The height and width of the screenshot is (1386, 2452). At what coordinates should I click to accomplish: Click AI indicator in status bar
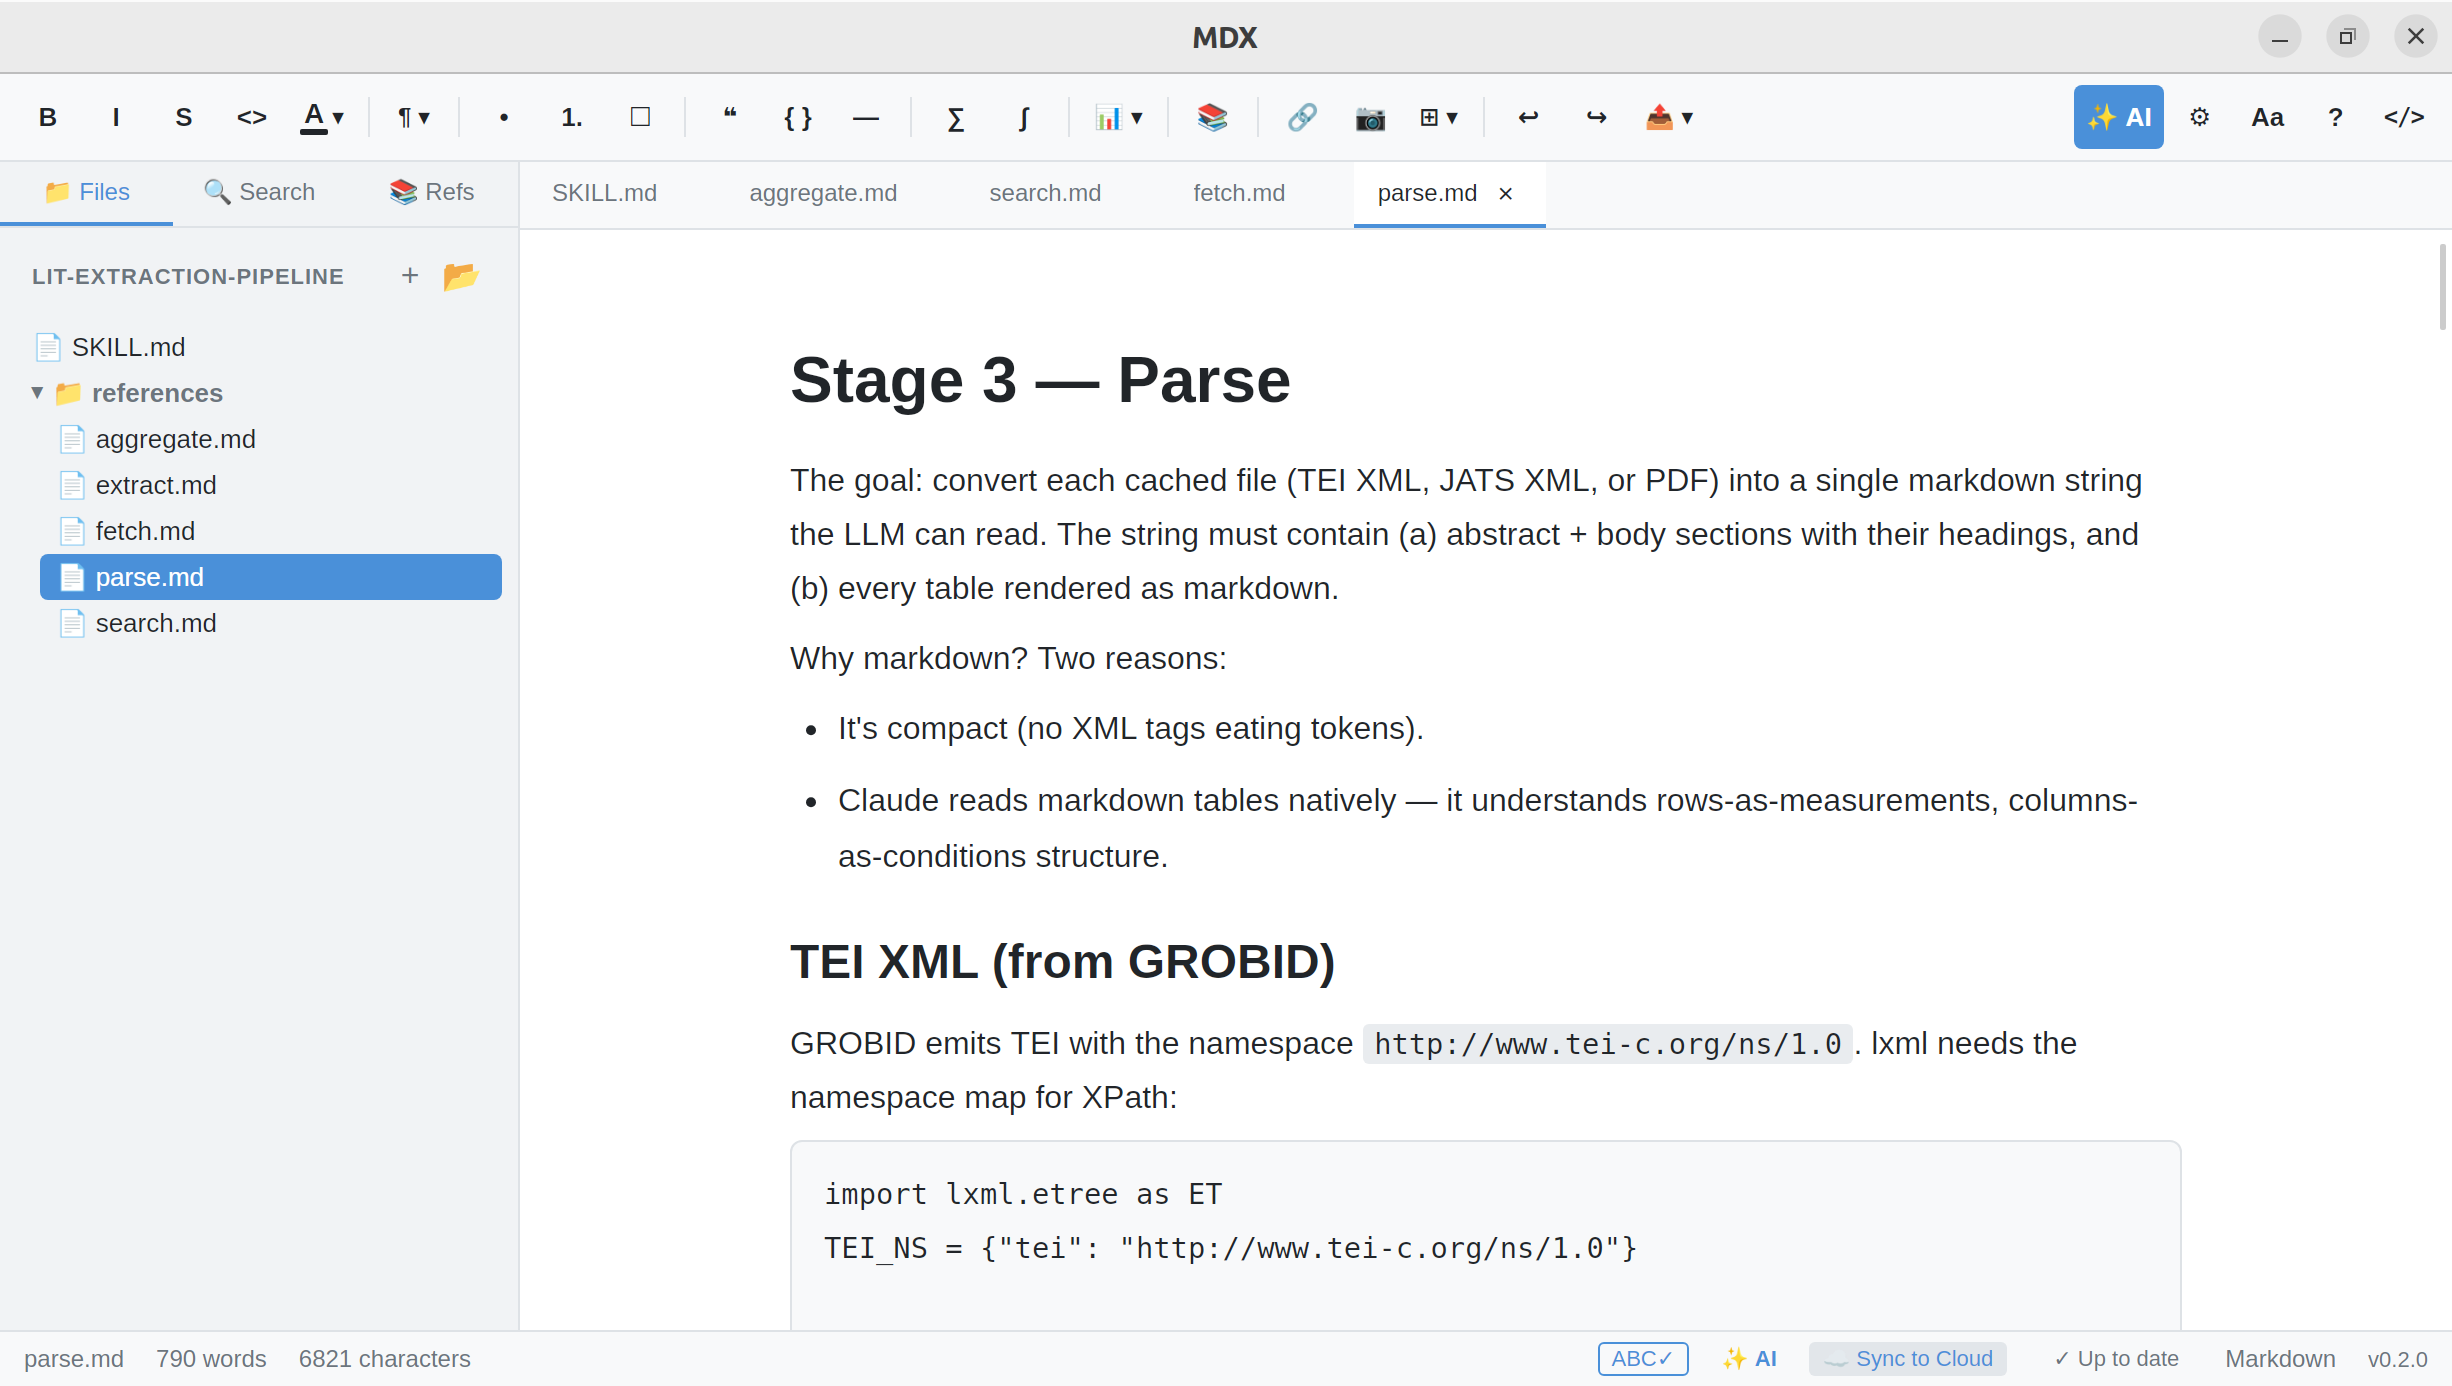point(1750,1359)
